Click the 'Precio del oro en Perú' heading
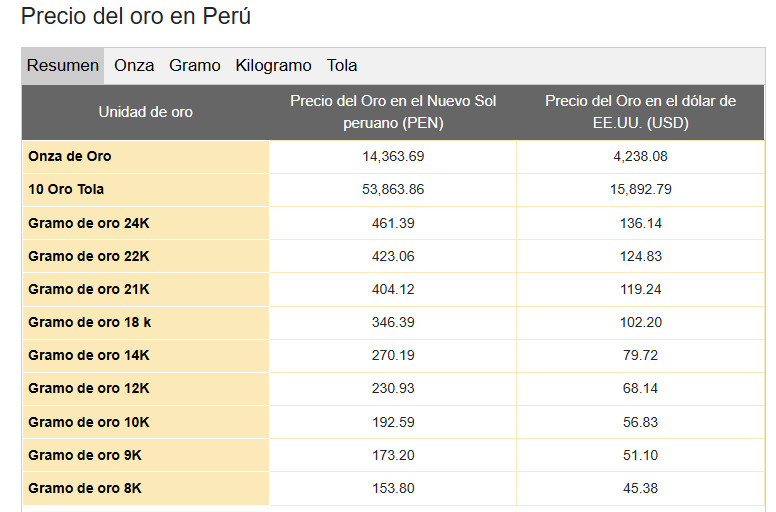776x512 pixels. click(x=136, y=17)
